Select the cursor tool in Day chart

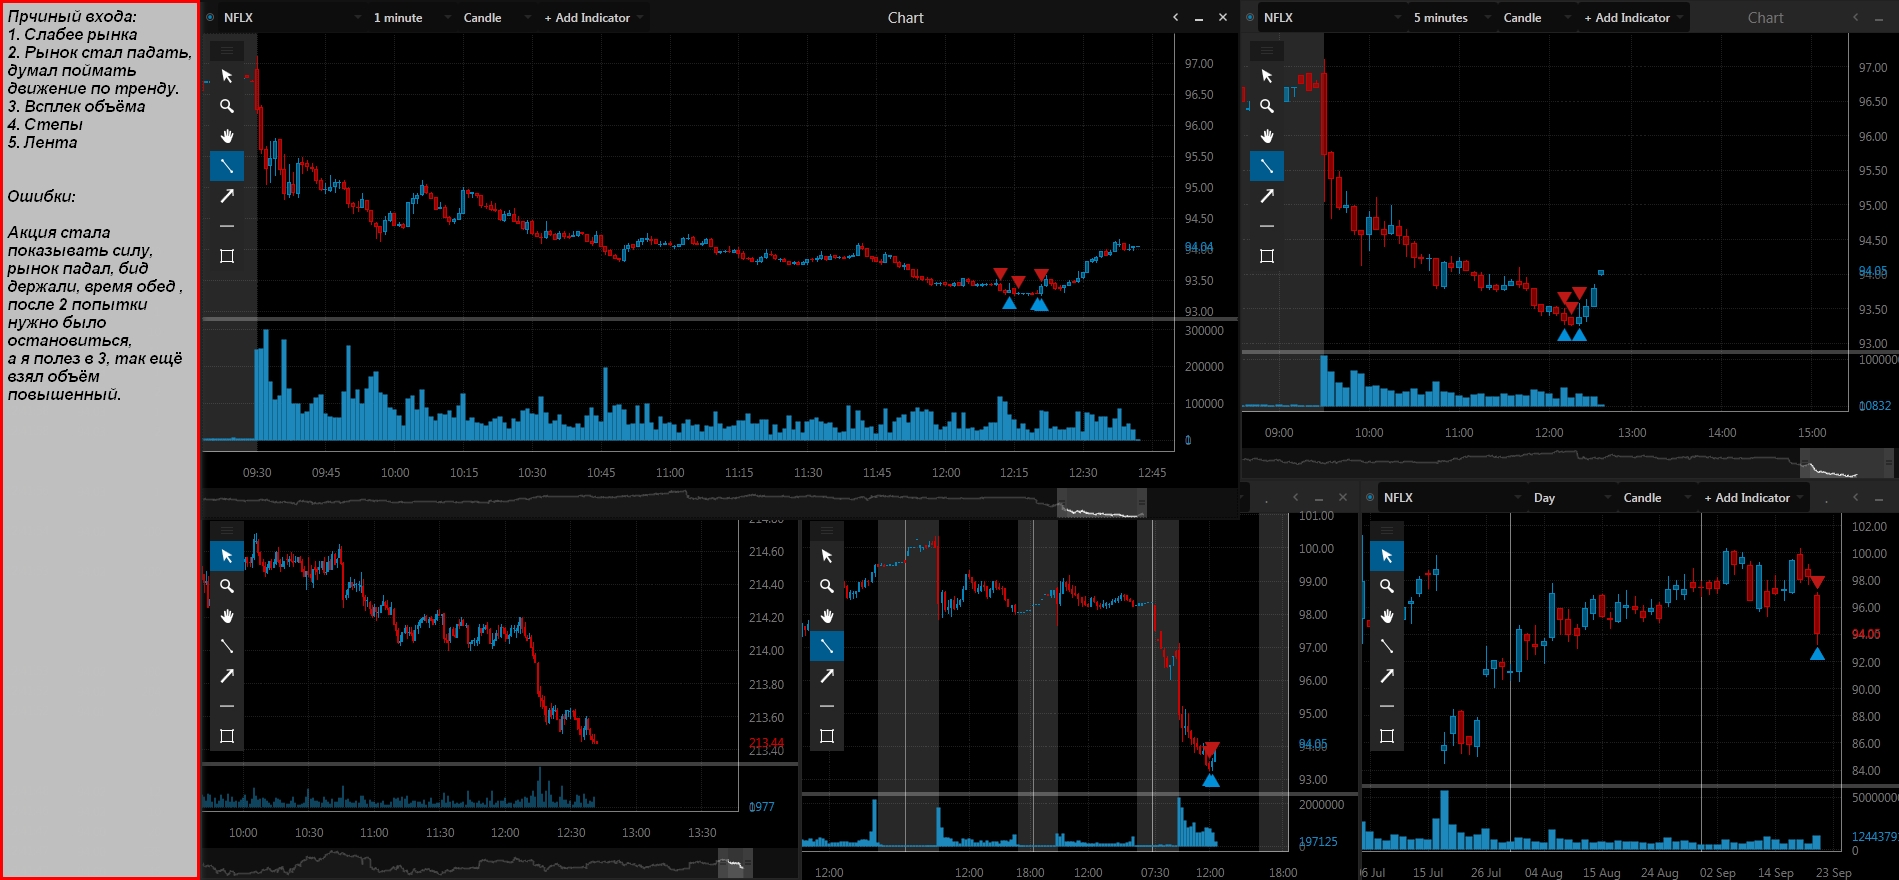1387,556
